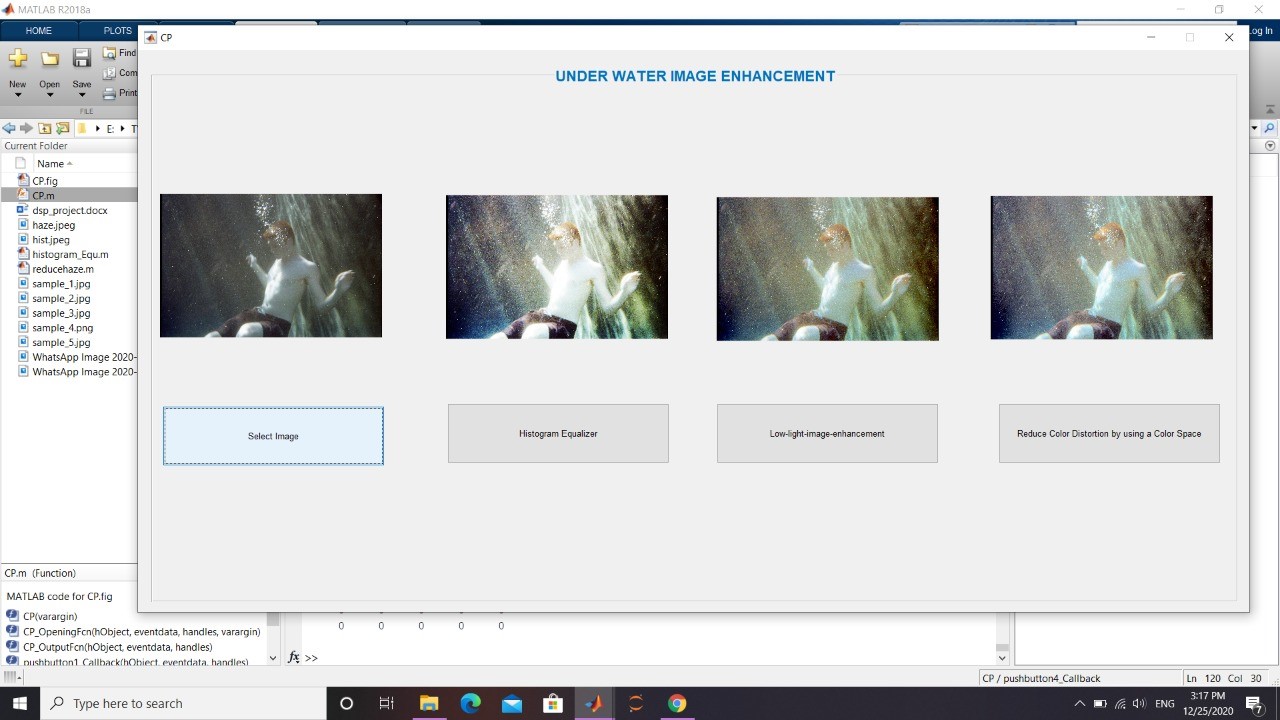Expand the Current Folder panel actions menu
Viewport: 1280px width, 720px height.
coord(1271,146)
